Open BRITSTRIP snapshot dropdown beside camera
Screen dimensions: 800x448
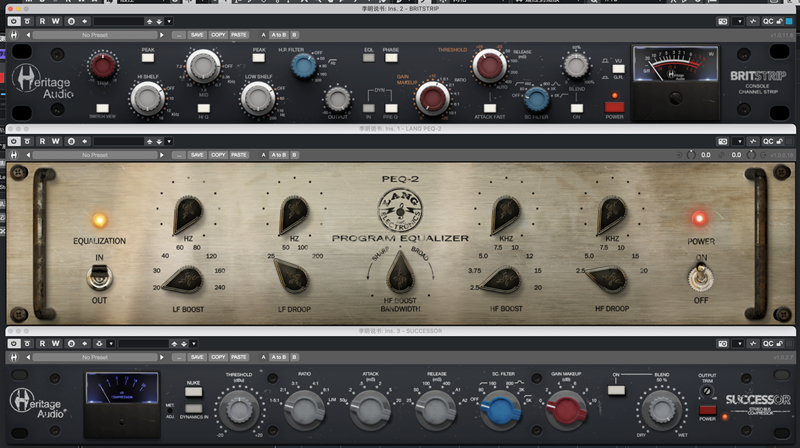(x=739, y=21)
